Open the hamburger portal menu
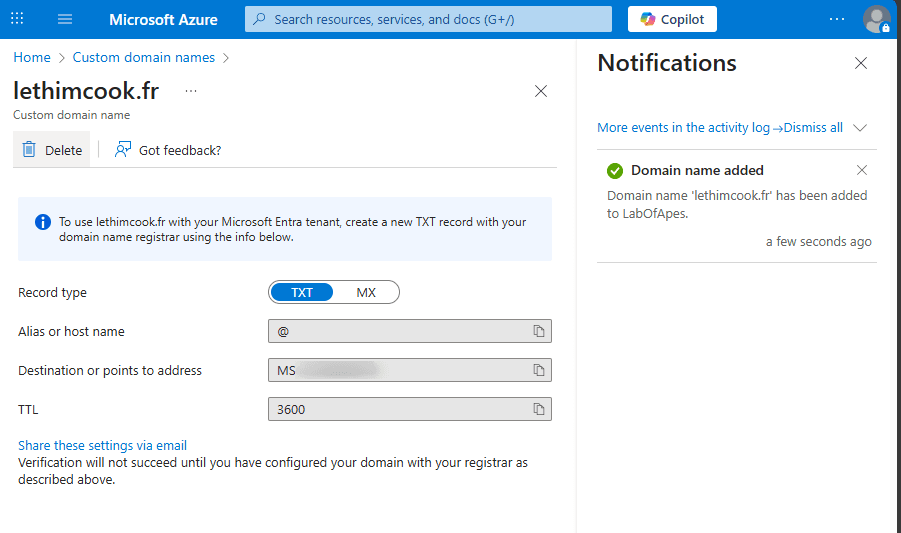Viewport: 901px width, 533px height. coord(65,19)
